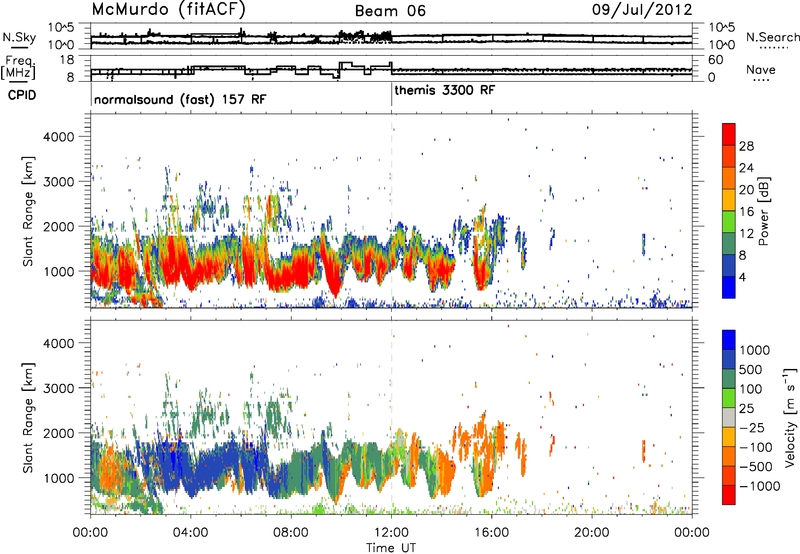
Task: Click 'normalsound (fast) 157 RF' text
Action: click(180, 99)
